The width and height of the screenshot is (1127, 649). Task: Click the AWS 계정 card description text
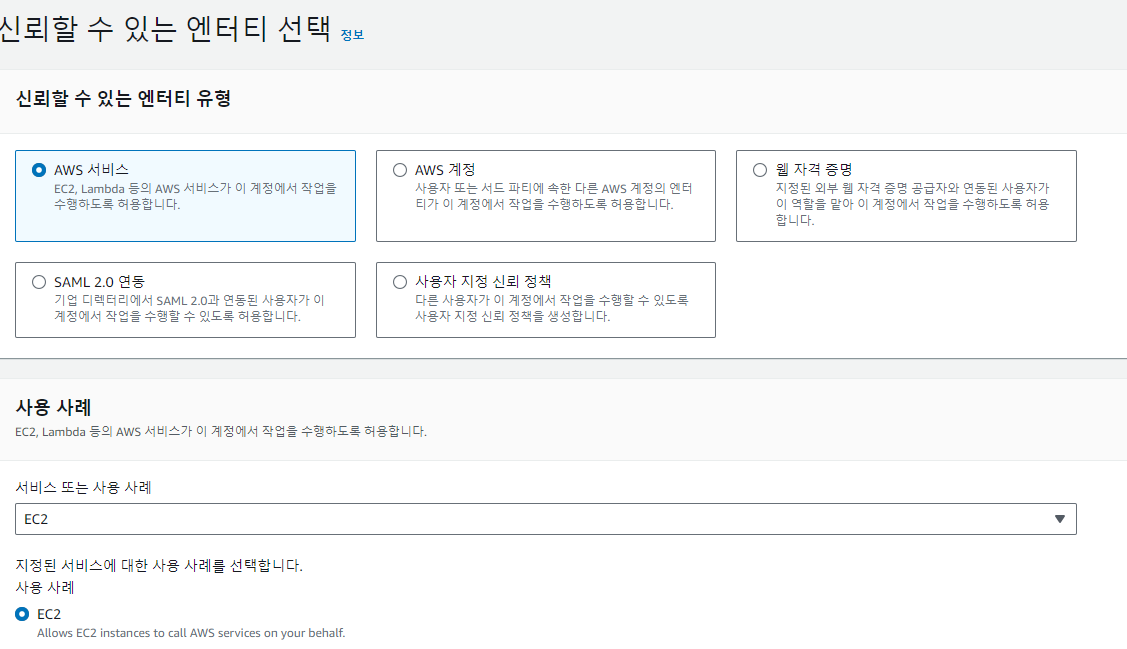pos(553,196)
